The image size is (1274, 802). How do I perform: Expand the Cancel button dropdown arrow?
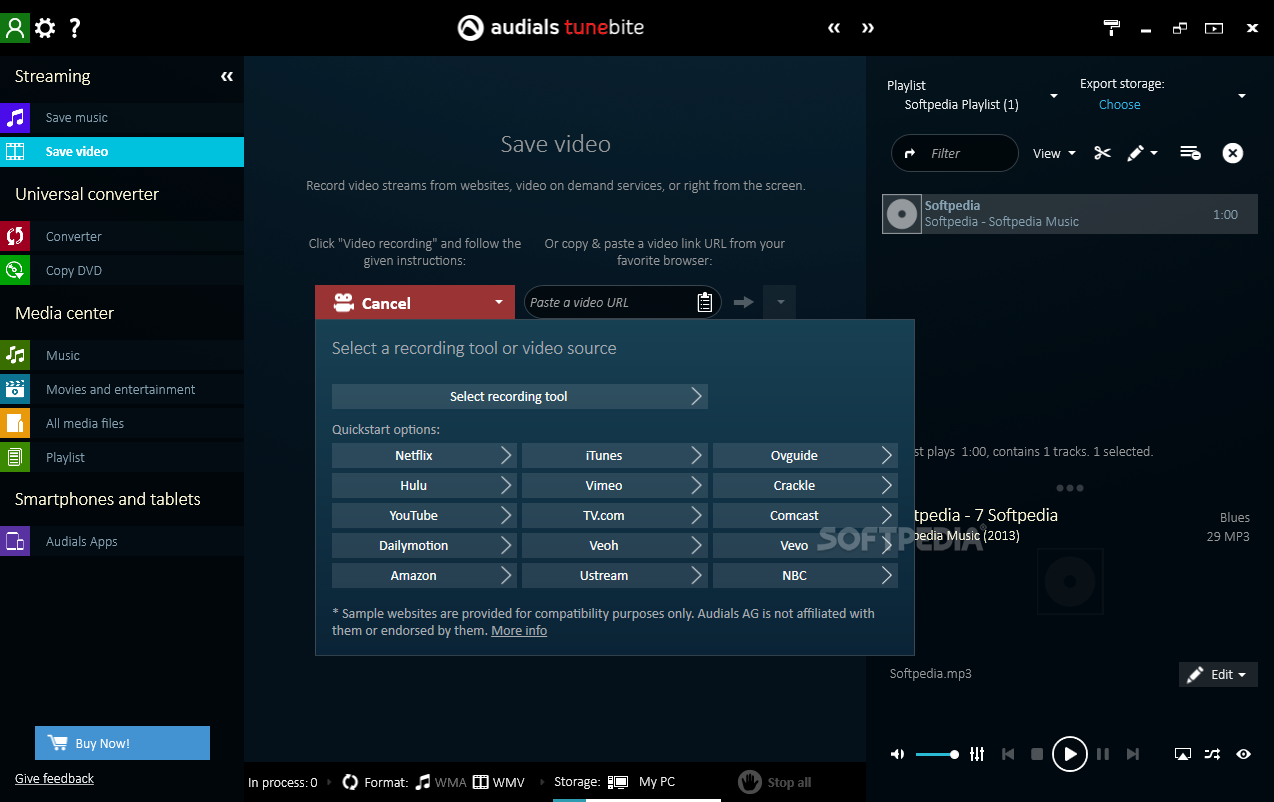point(499,302)
